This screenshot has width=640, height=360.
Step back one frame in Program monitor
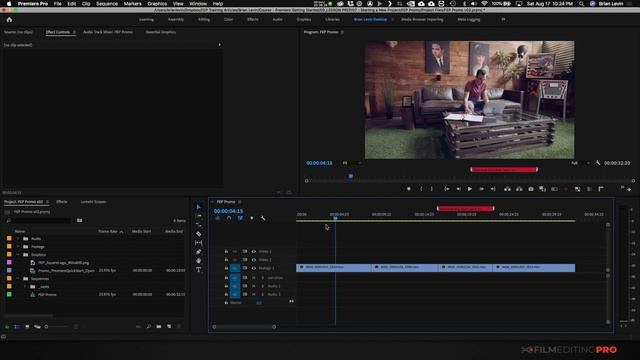(x=458, y=189)
